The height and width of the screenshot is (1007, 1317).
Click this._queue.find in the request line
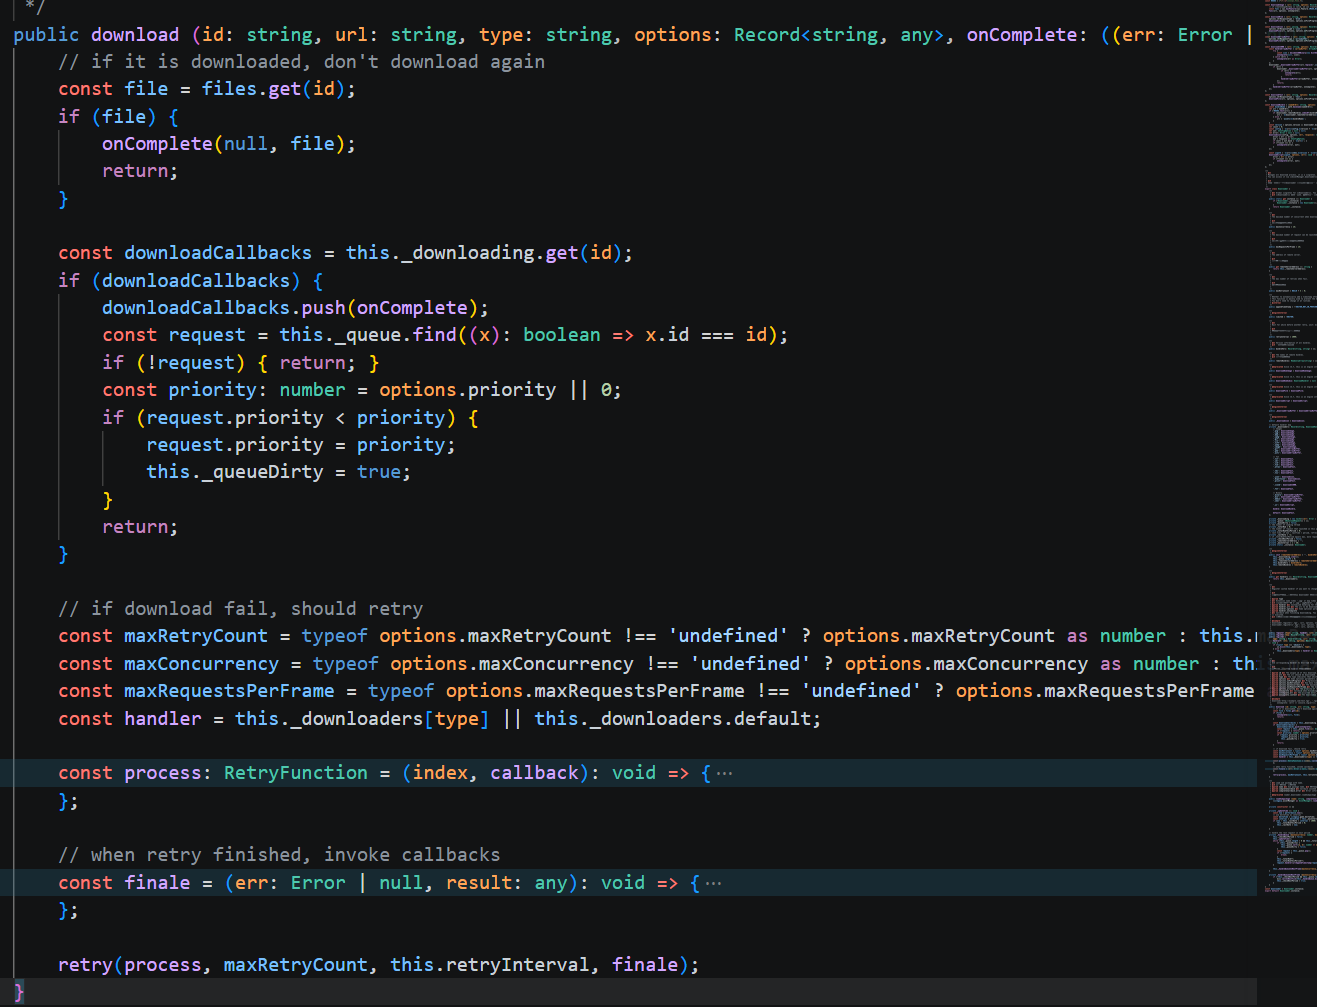[368, 335]
